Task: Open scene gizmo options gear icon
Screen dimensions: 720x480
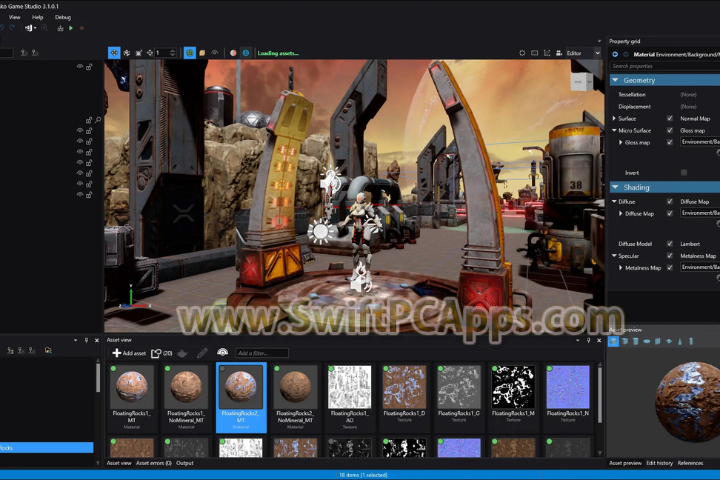Action: tap(522, 53)
